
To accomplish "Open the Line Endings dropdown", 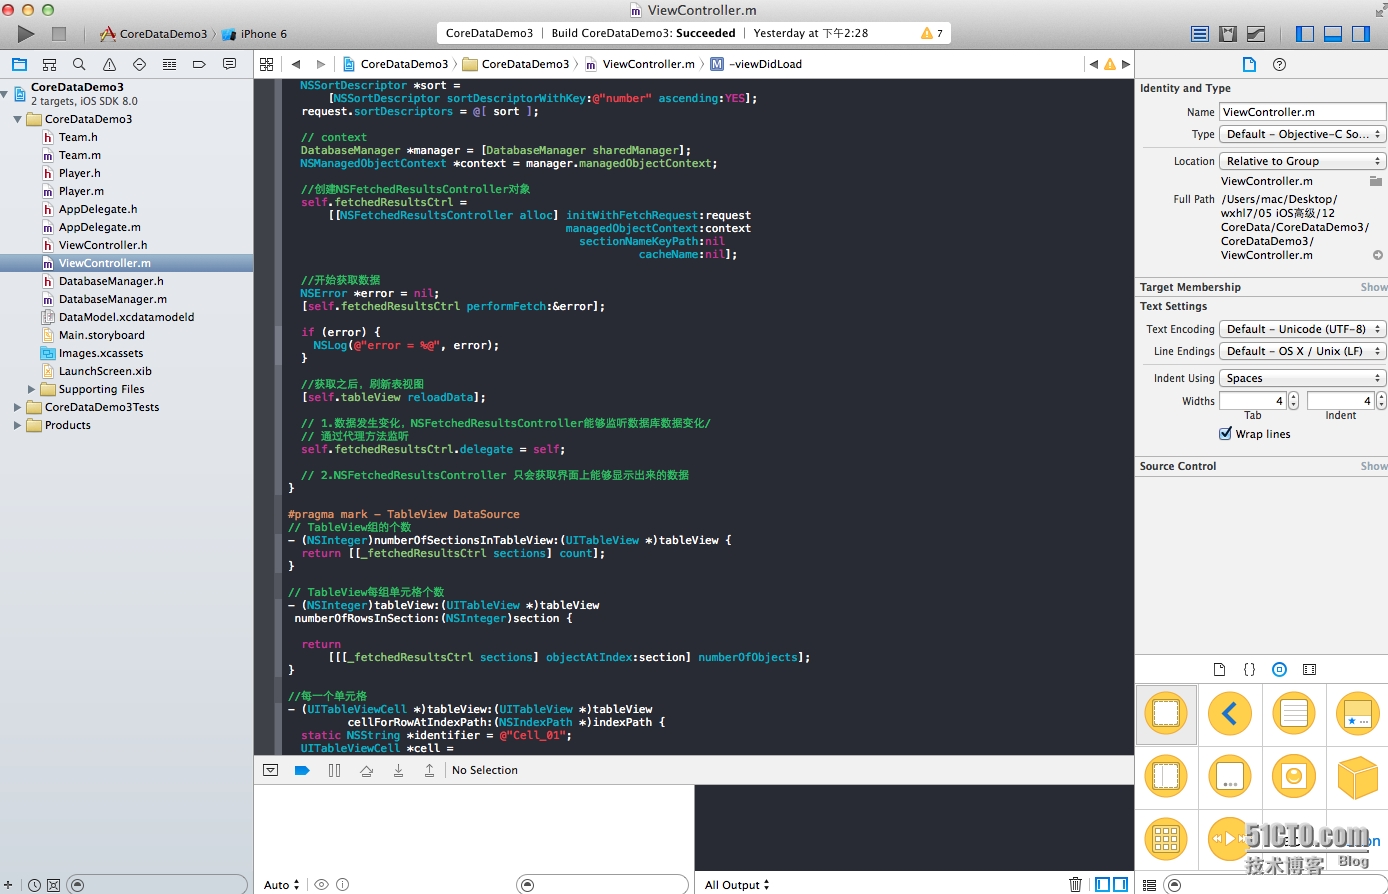I will point(1303,351).
